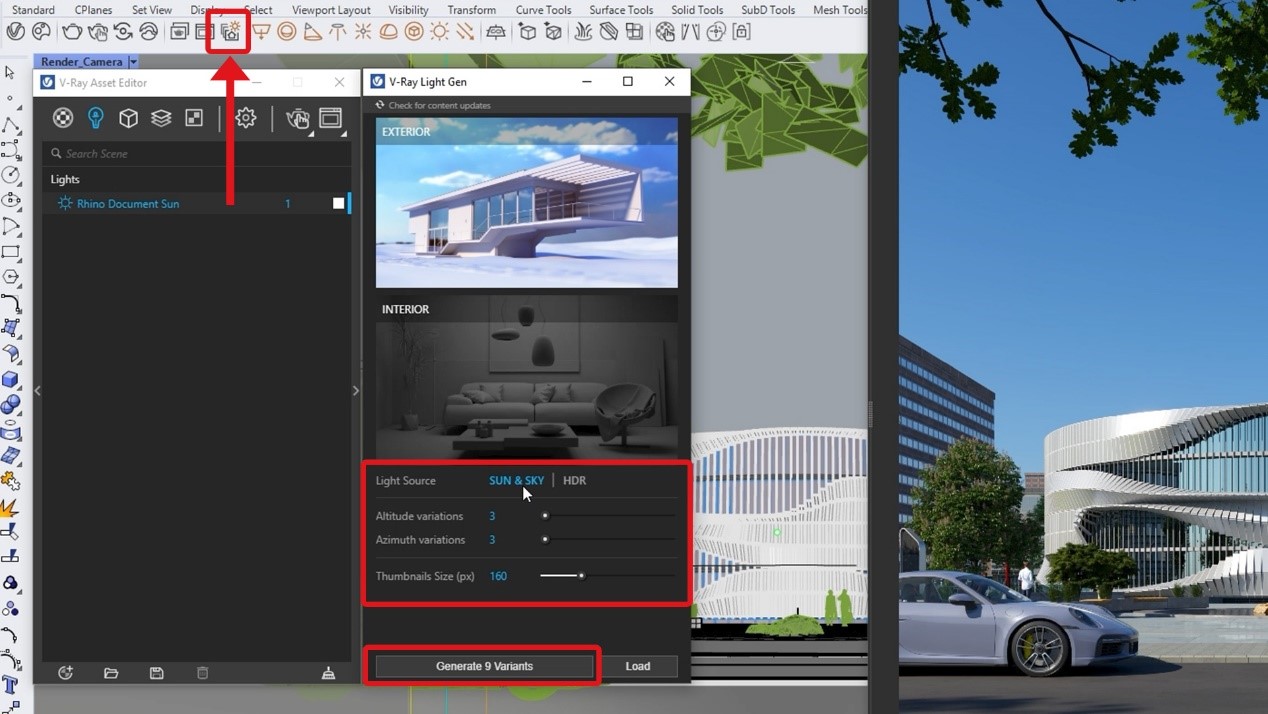The height and width of the screenshot is (714, 1268).
Task: Open the Surface Tools toolbar tab
Action: coord(620,10)
